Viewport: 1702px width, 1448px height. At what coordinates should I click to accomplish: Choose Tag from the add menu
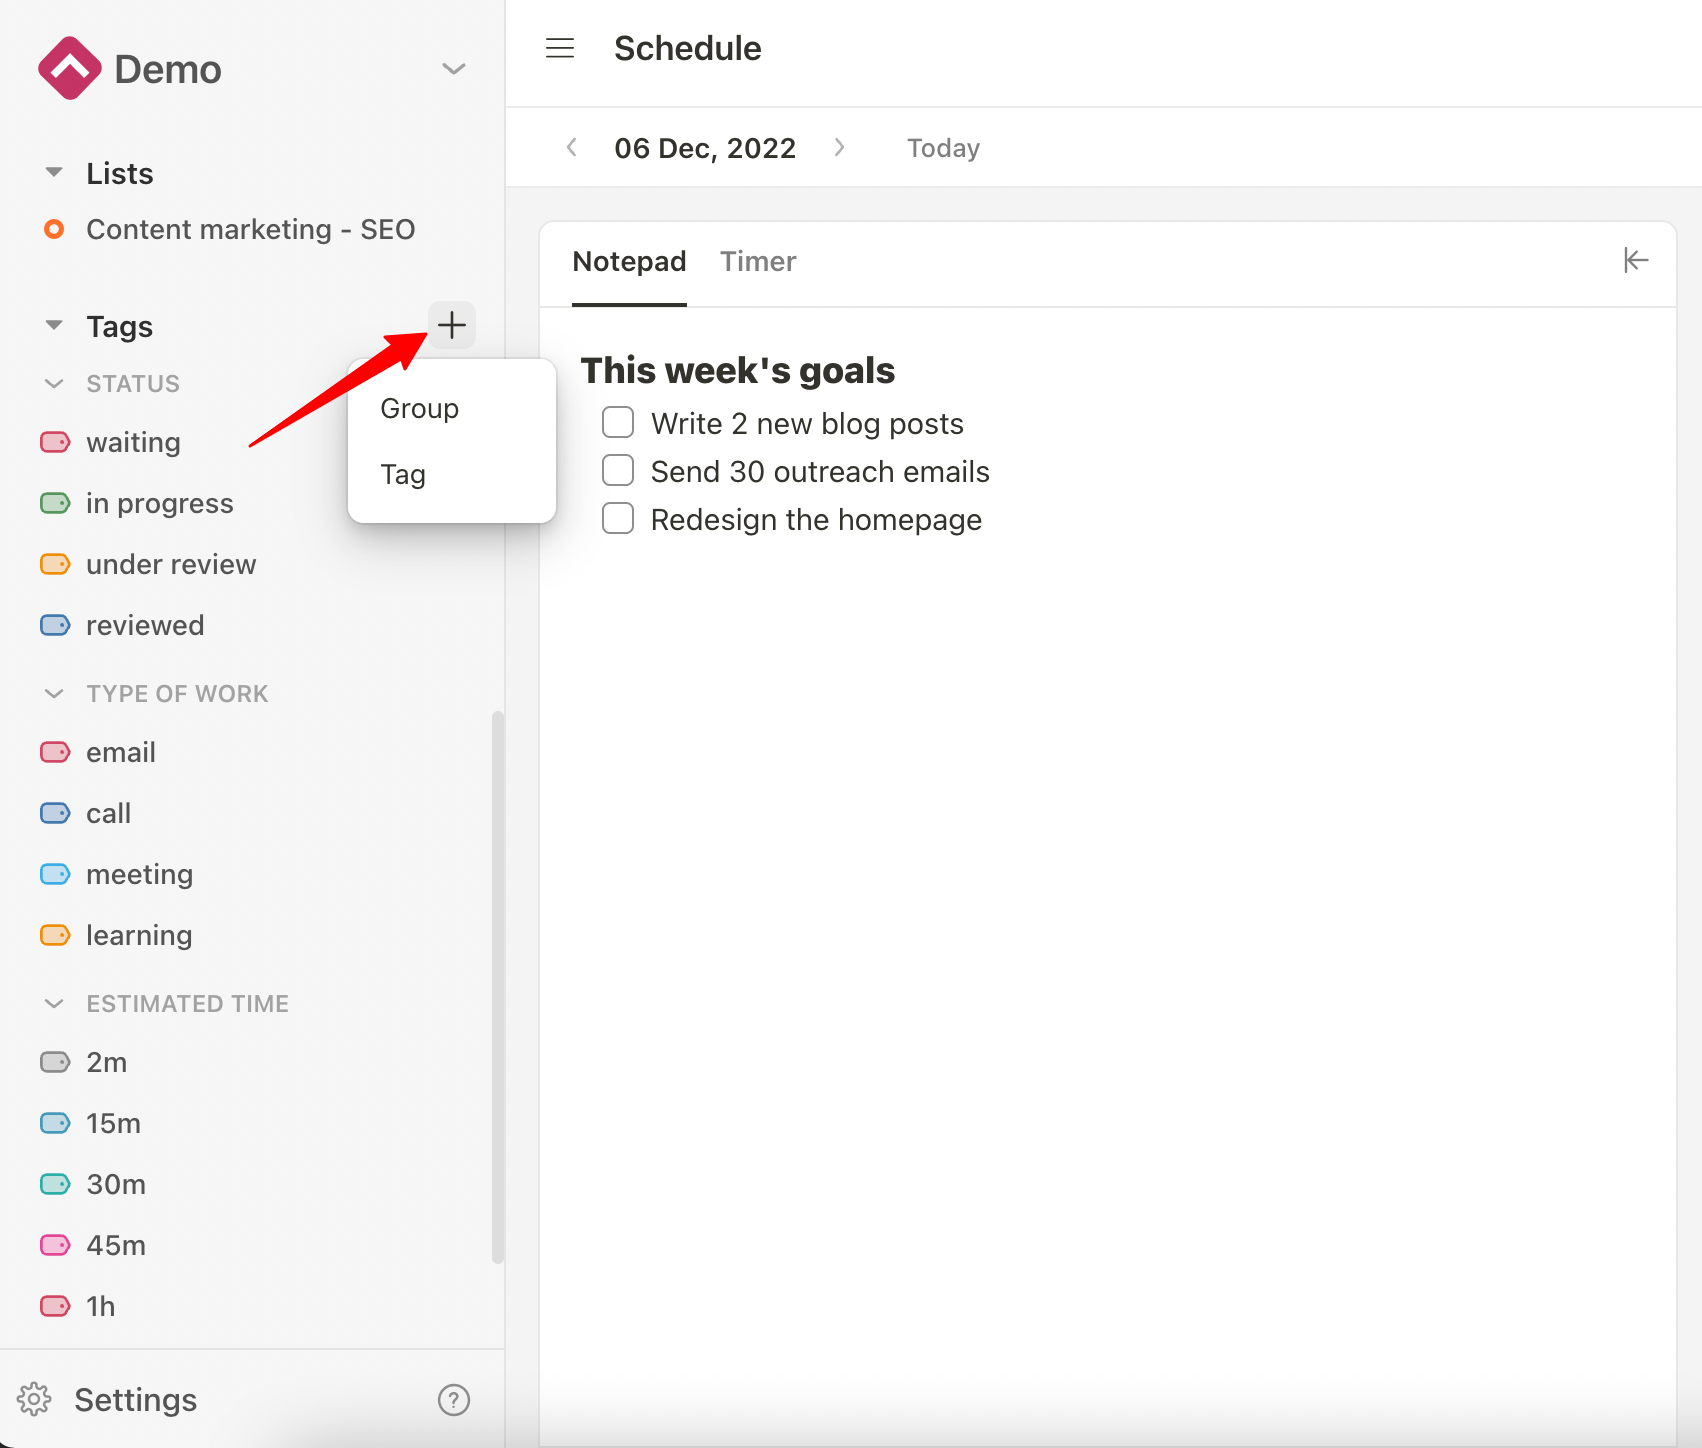[x=403, y=474]
